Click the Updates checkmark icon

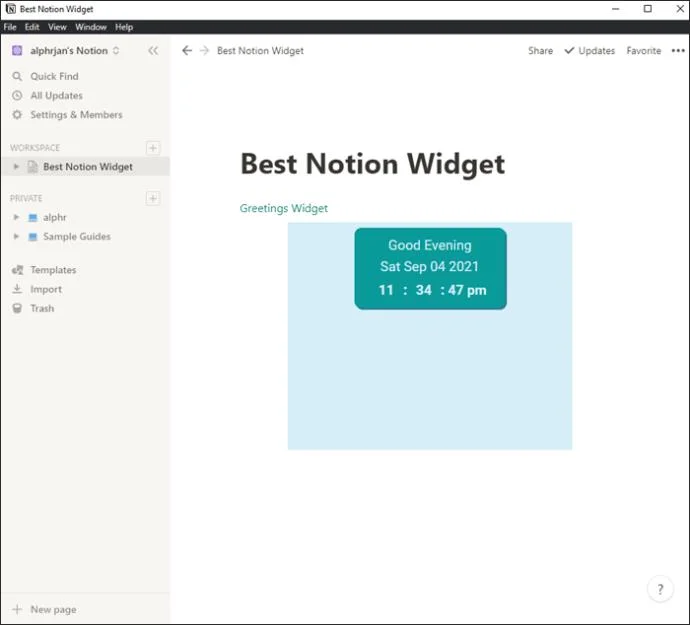click(x=569, y=50)
